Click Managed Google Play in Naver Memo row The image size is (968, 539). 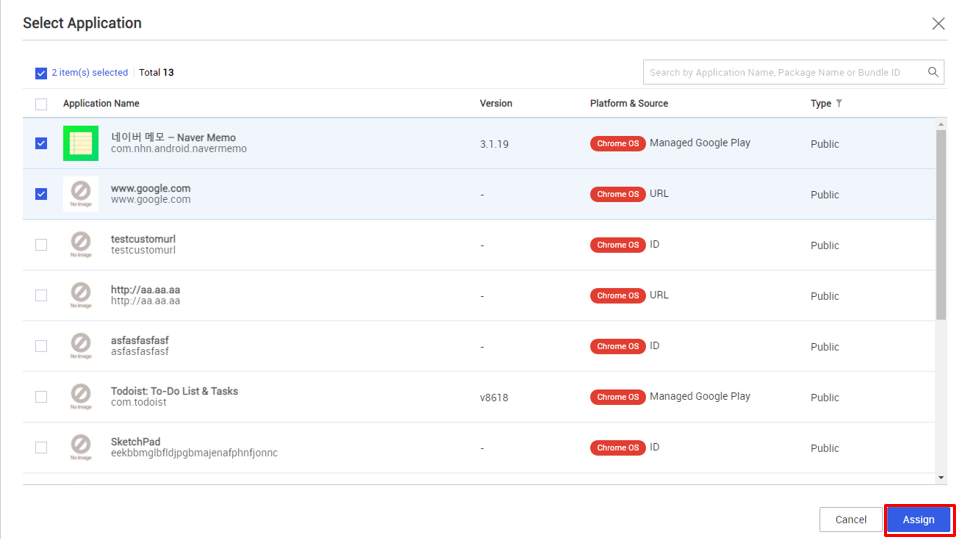point(699,143)
